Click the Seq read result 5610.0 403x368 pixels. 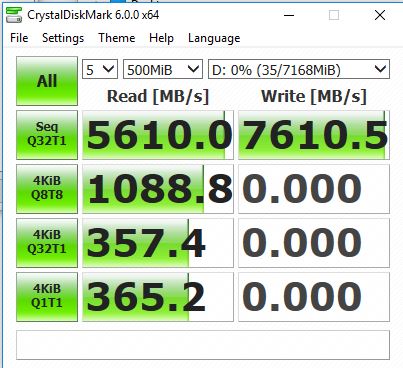click(x=158, y=135)
